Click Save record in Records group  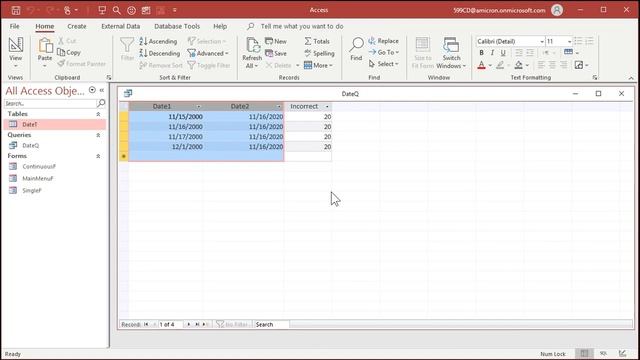pyautogui.click(x=276, y=53)
